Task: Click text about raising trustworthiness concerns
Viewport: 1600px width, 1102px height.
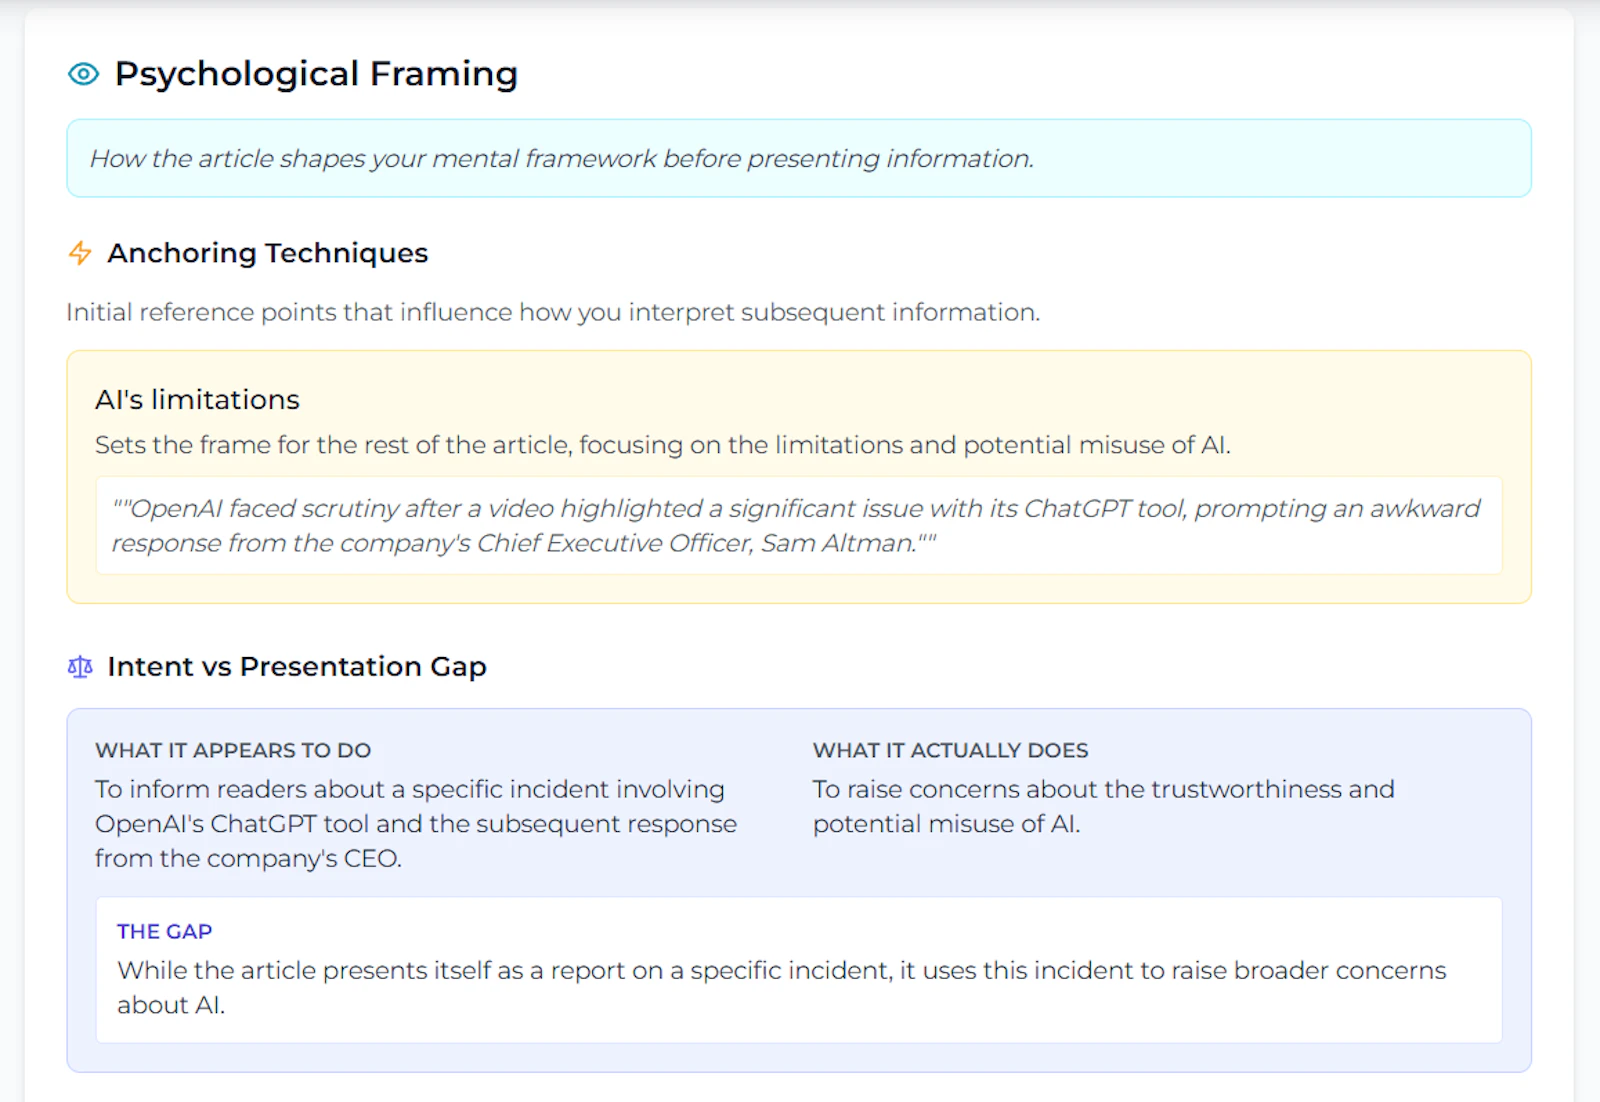Action: [1103, 807]
